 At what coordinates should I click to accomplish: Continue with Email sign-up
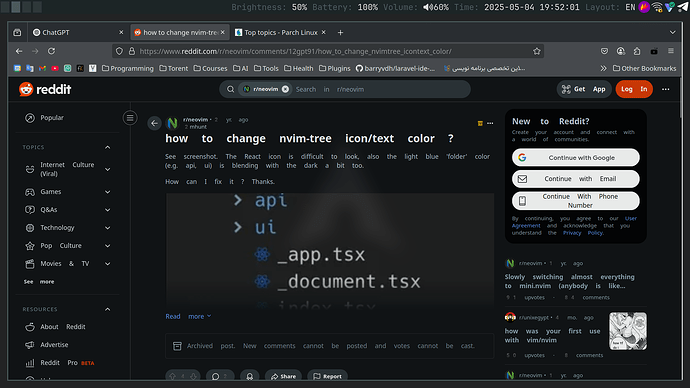(x=576, y=179)
